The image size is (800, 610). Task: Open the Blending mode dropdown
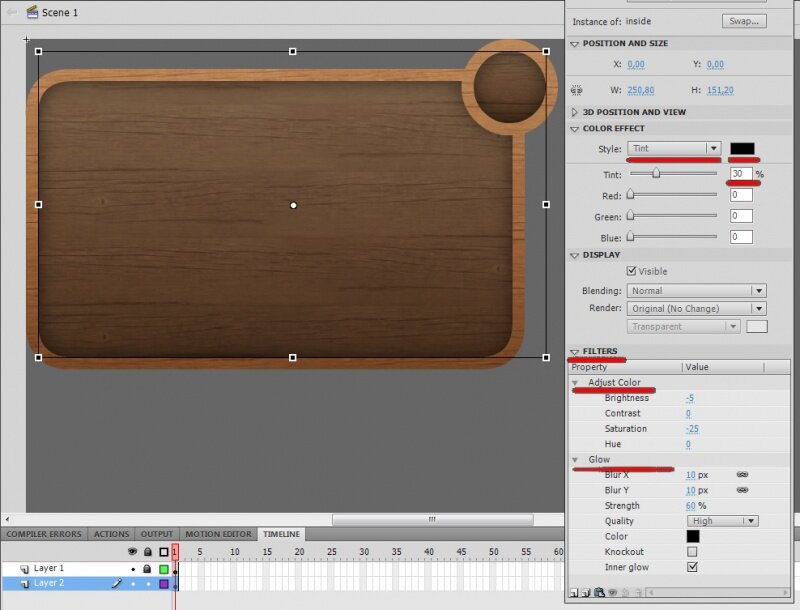pos(697,291)
